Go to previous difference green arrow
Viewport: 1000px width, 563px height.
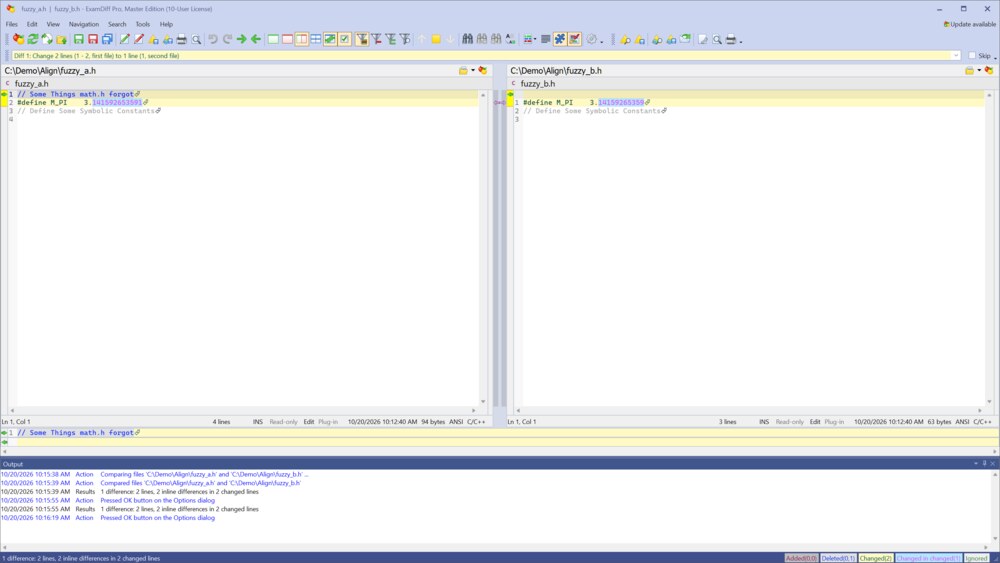pyautogui.click(x=256, y=40)
